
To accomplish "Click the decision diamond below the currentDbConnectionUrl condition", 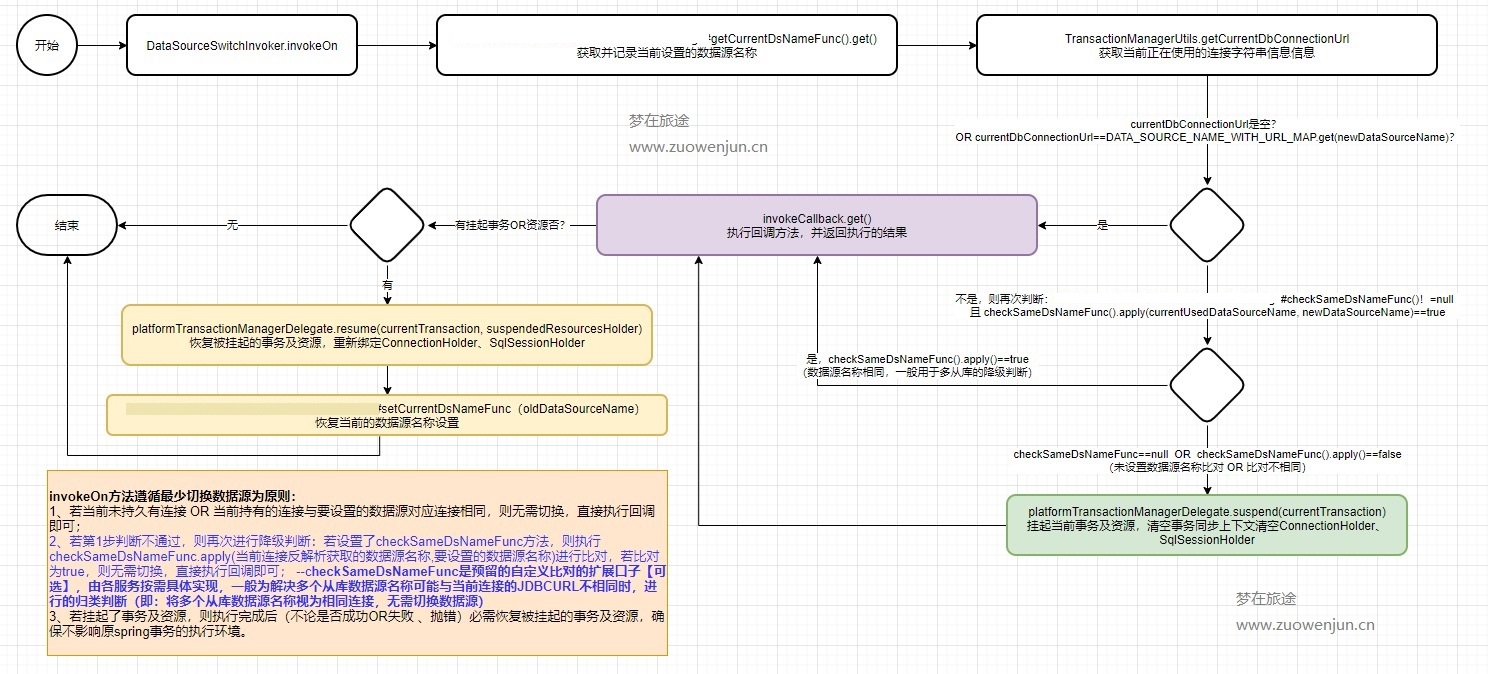I will 1206,225.
